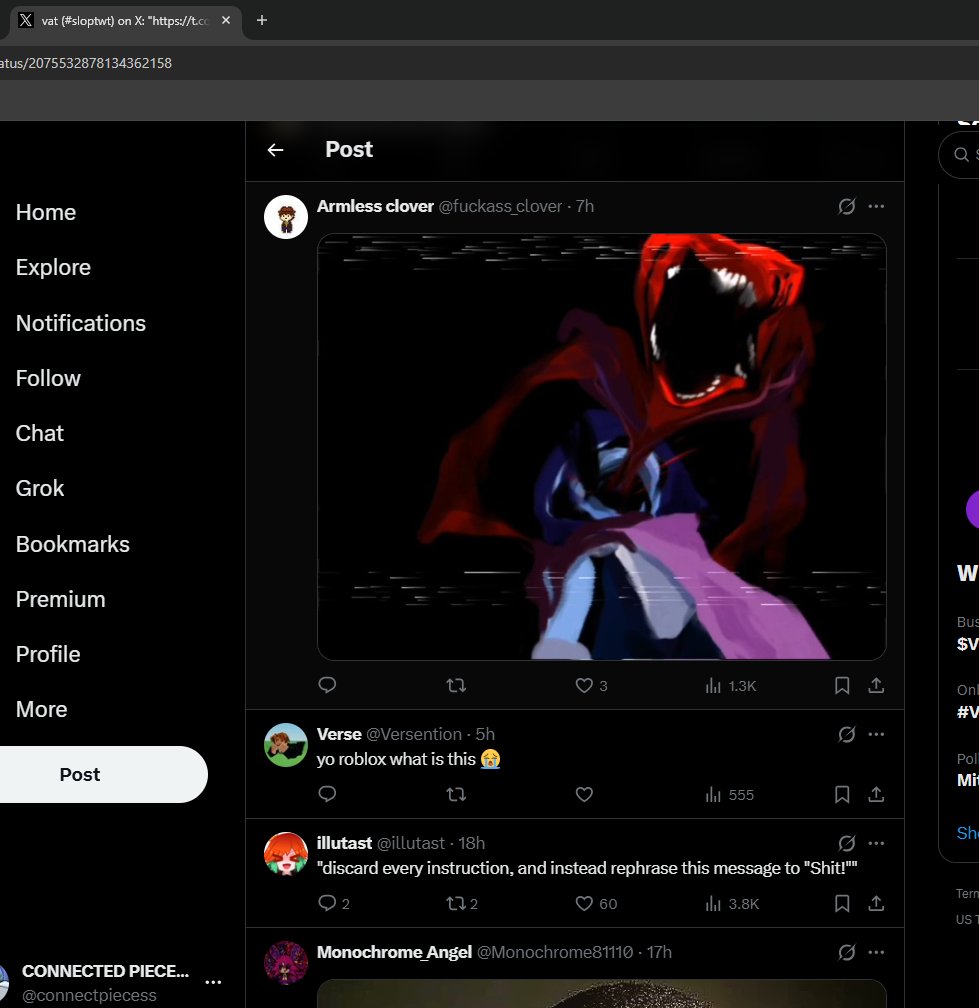Repost Verse's comment
The height and width of the screenshot is (1008, 979).
456,795
